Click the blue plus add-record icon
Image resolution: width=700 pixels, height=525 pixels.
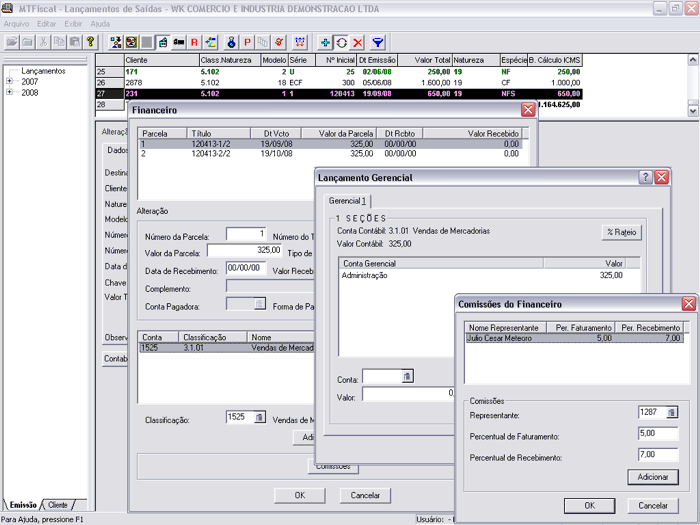(325, 42)
